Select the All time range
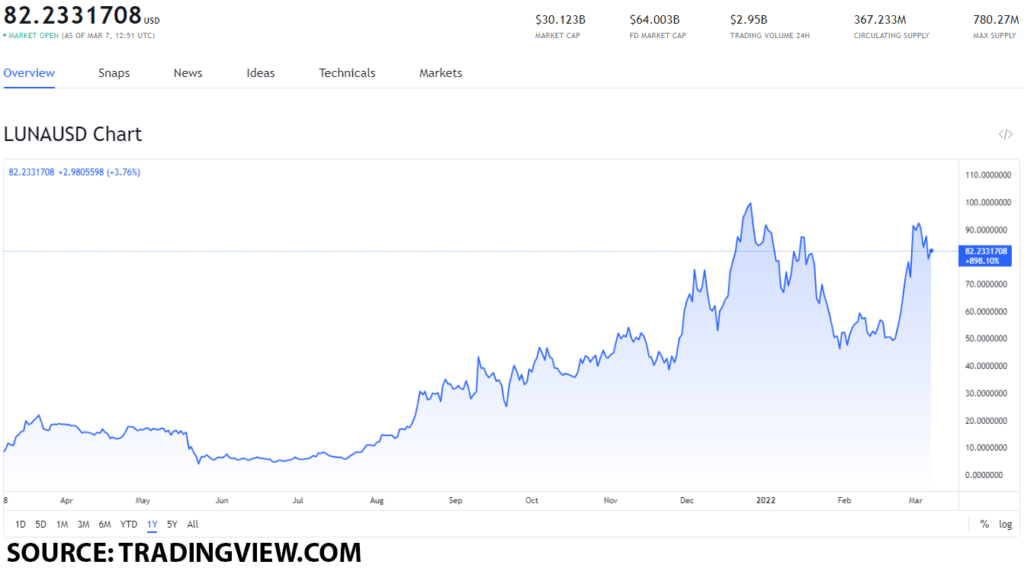This screenshot has height=568, width=1024. [193, 524]
